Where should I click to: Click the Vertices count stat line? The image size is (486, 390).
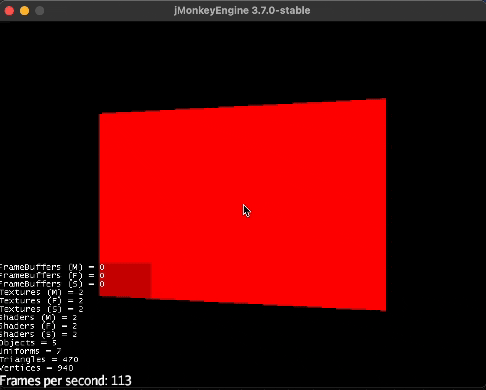tap(37, 368)
